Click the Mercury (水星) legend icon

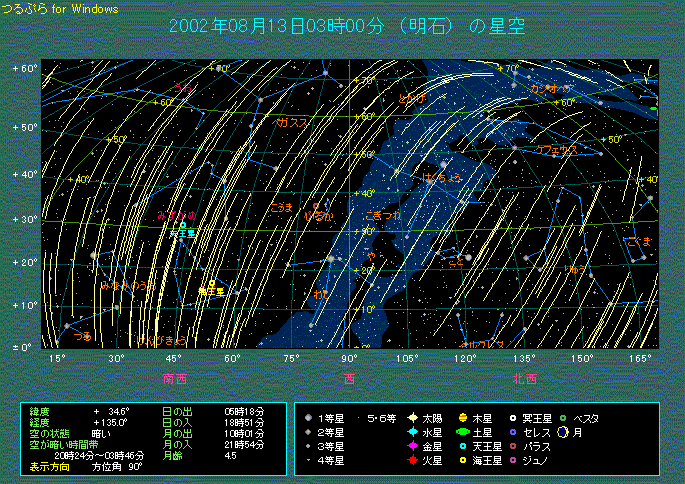[412, 431]
